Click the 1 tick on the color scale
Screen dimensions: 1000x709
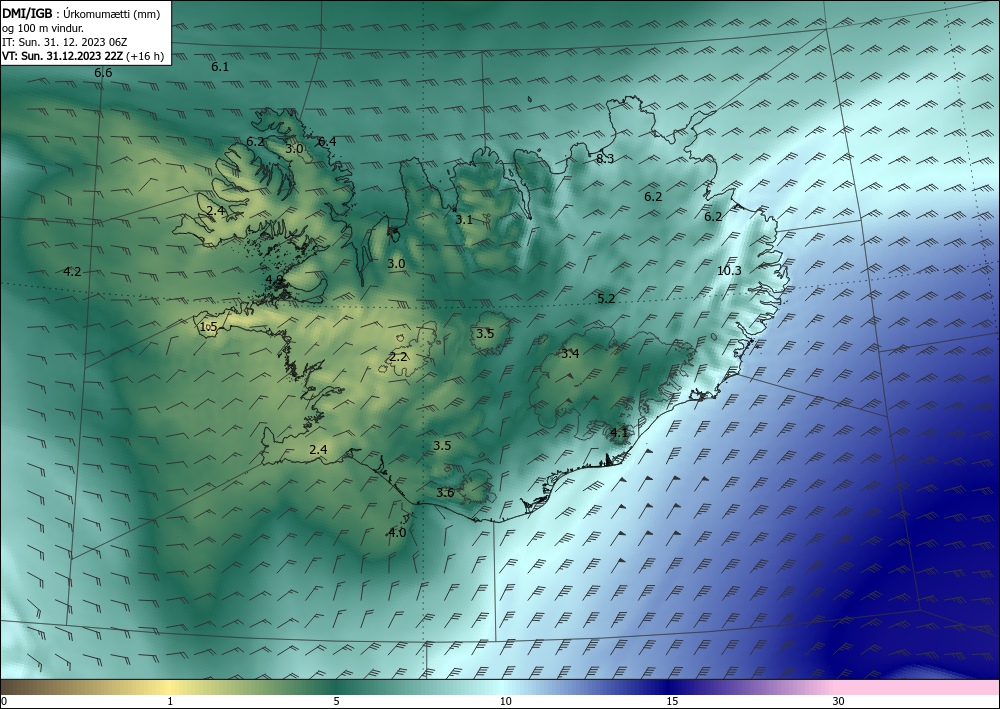coord(170,701)
